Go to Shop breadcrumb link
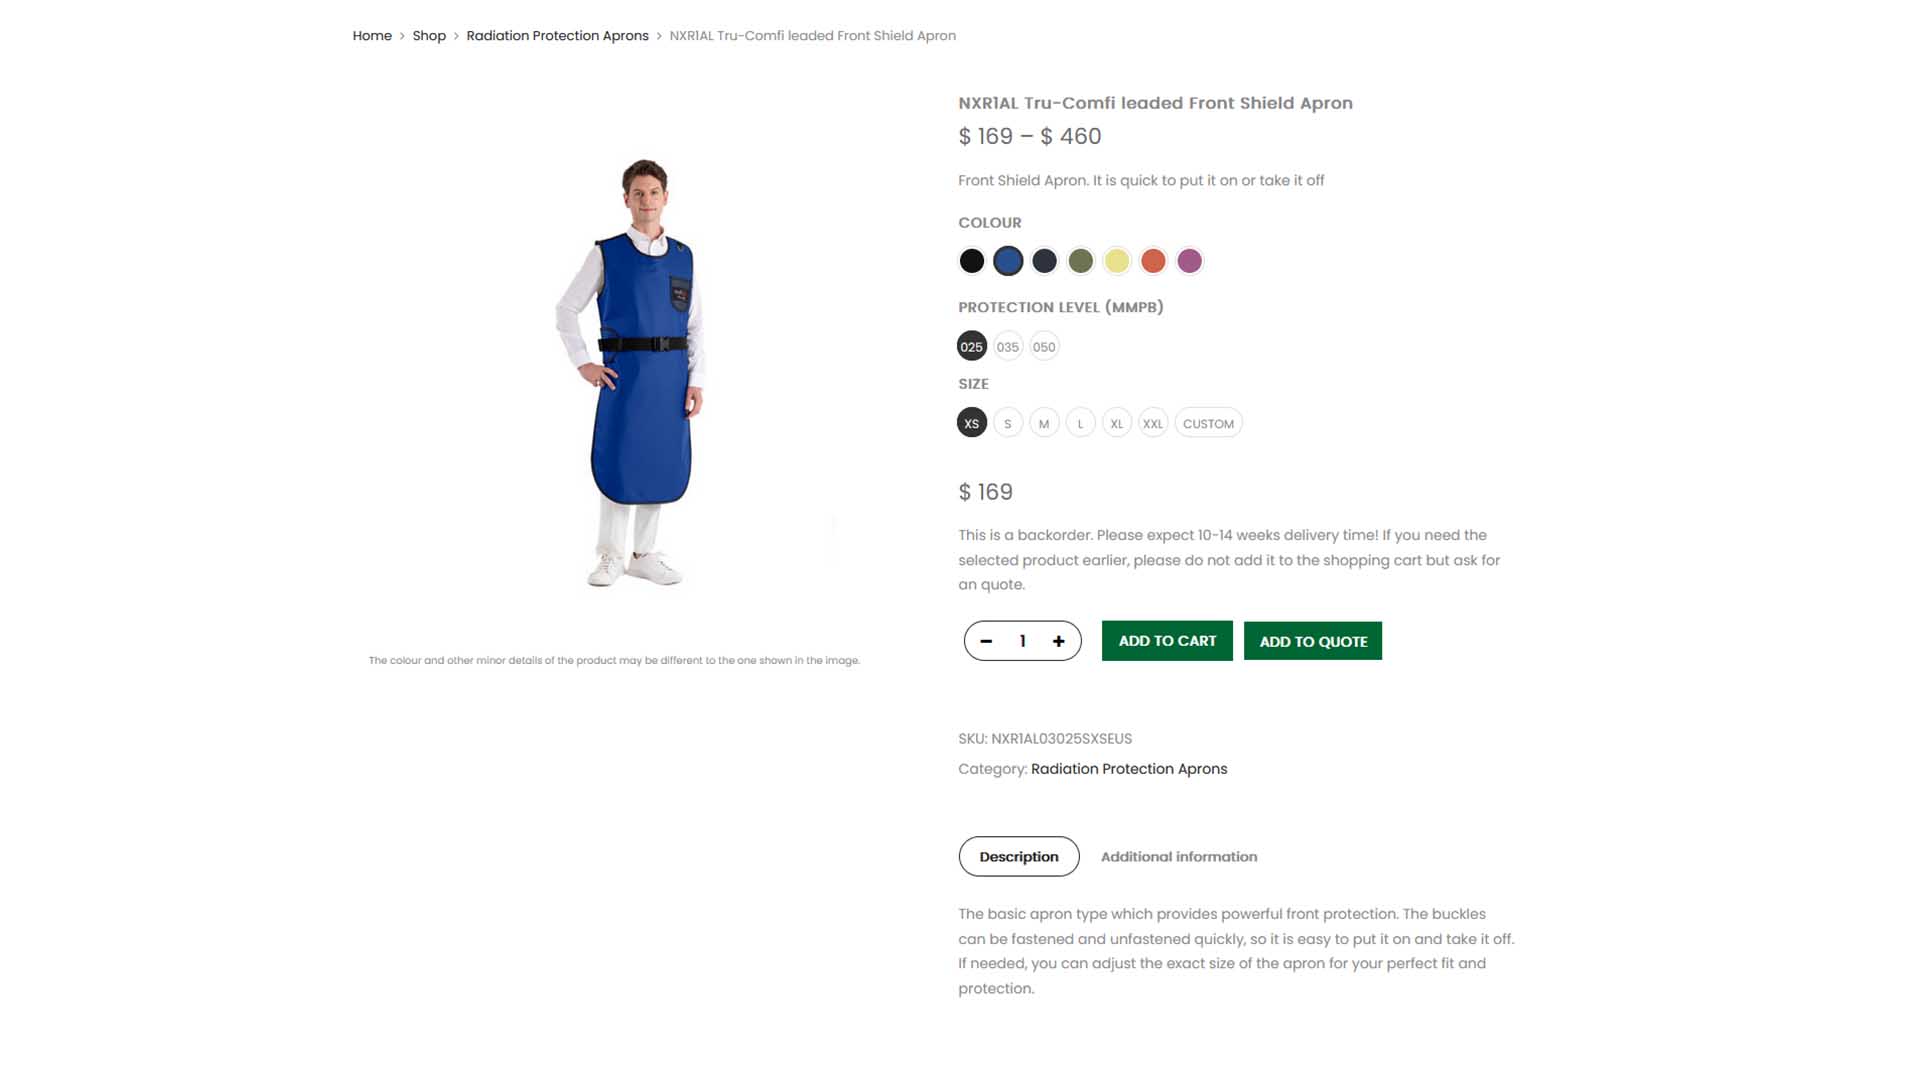This screenshot has height=1080, width=1920. 429,36
